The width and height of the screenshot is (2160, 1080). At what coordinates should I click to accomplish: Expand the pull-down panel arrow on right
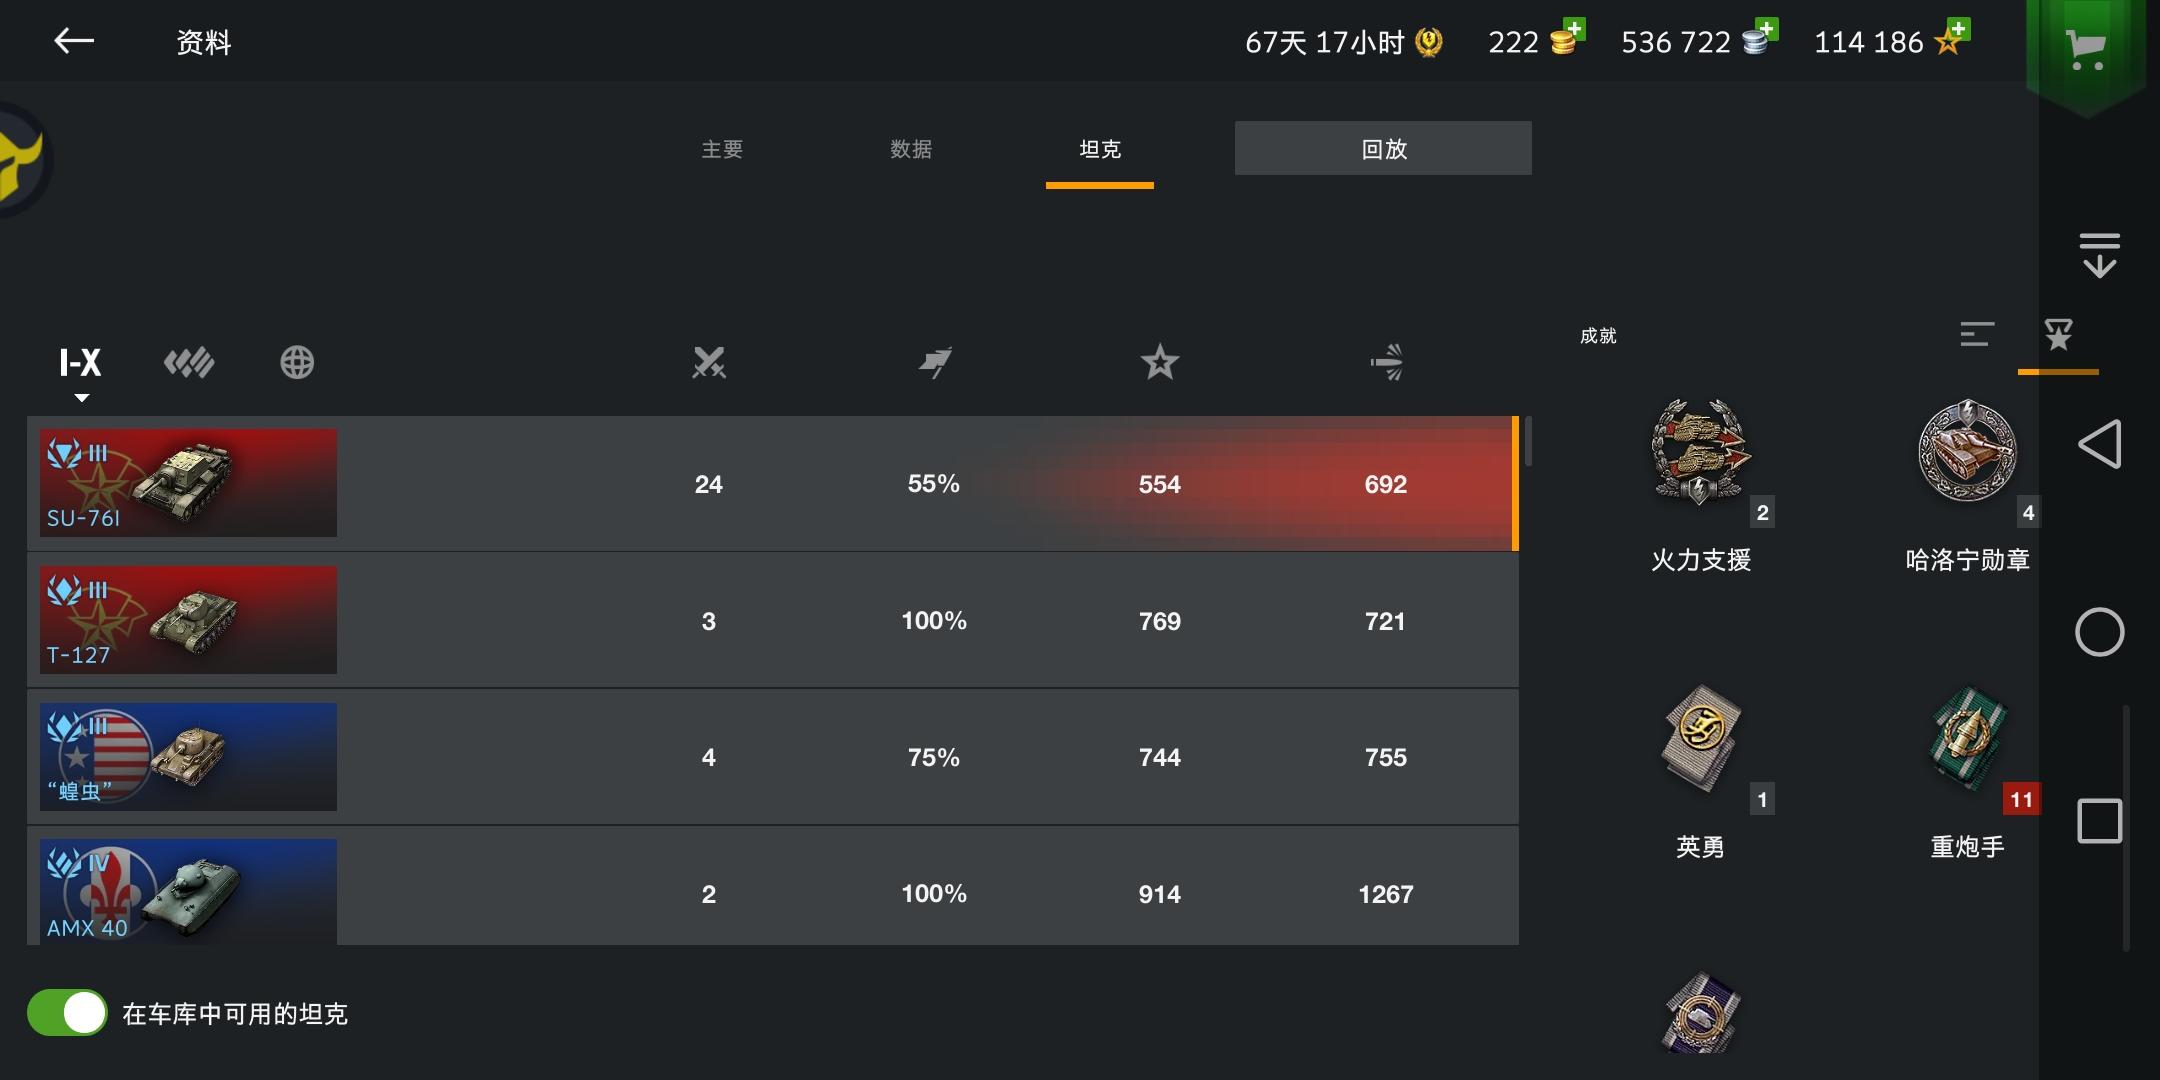point(2099,255)
